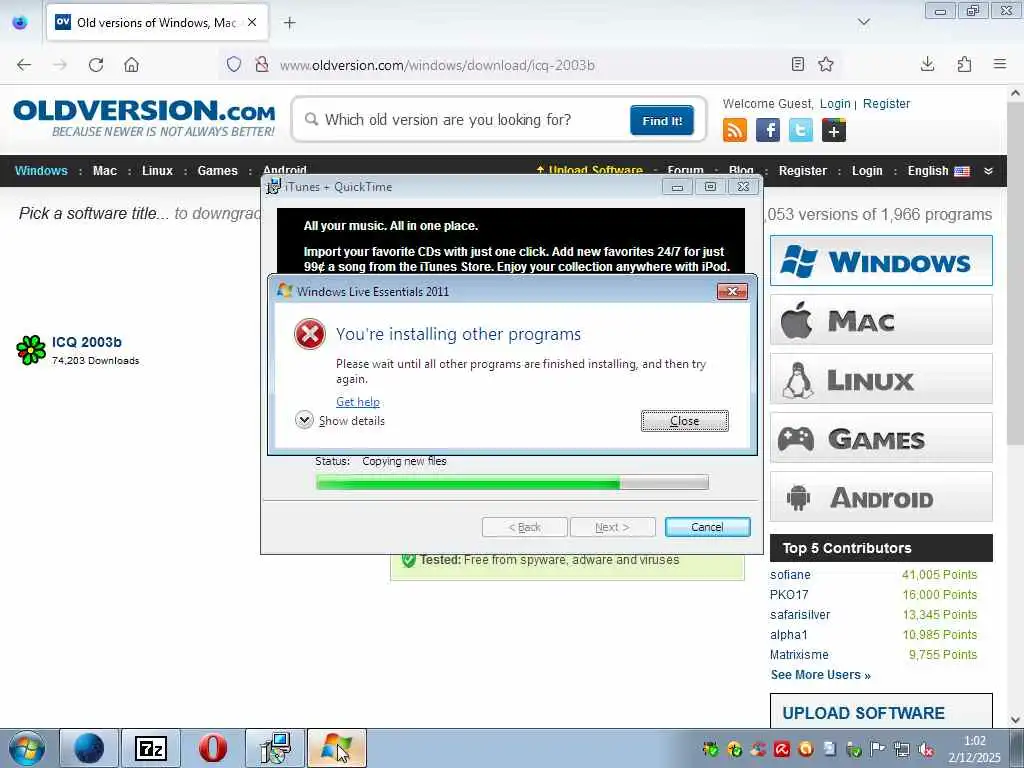Select the Games nav menu item
Screen dimensions: 1024x768
[x=217, y=171]
